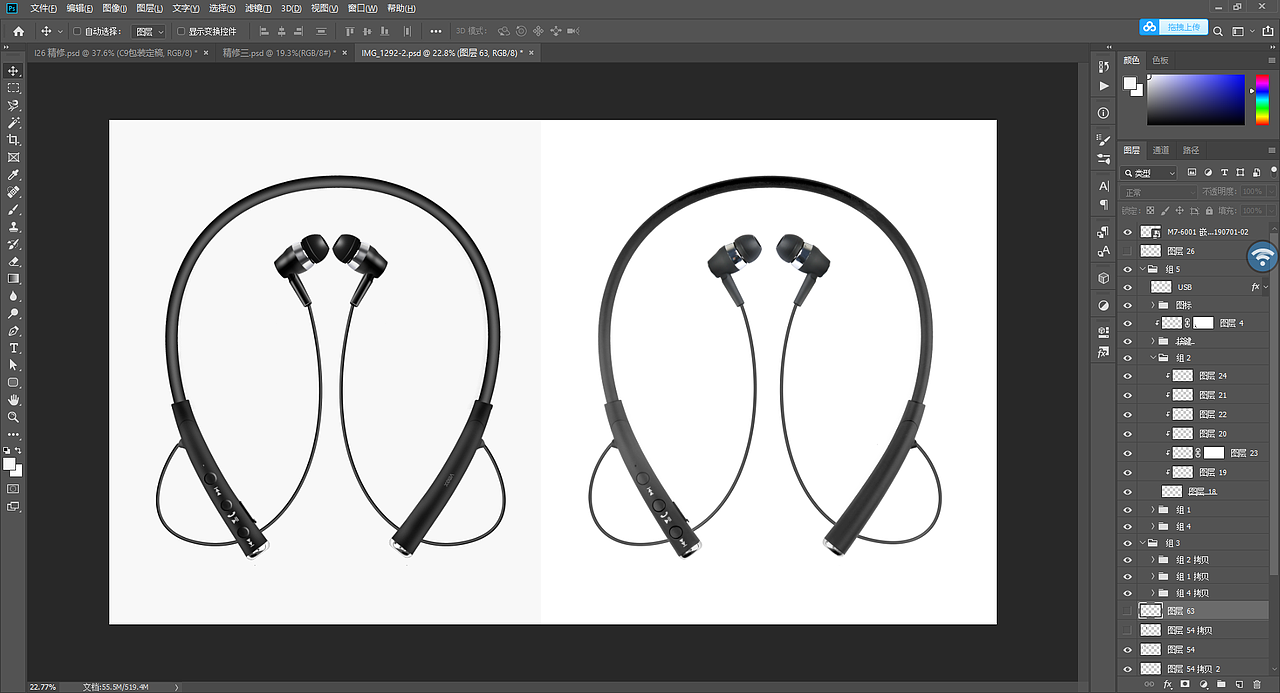This screenshot has width=1280, height=693.
Task: Open more align options (three dots)
Action: (435, 31)
